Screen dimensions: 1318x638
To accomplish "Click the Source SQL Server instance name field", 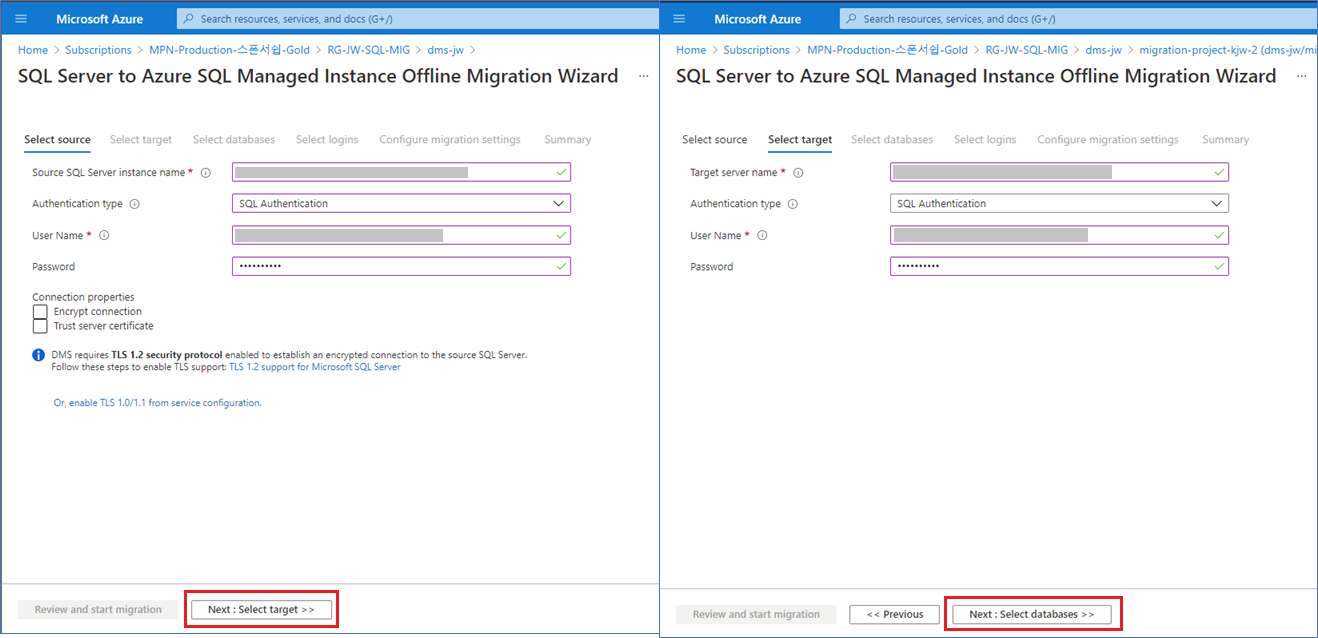I will (401, 173).
